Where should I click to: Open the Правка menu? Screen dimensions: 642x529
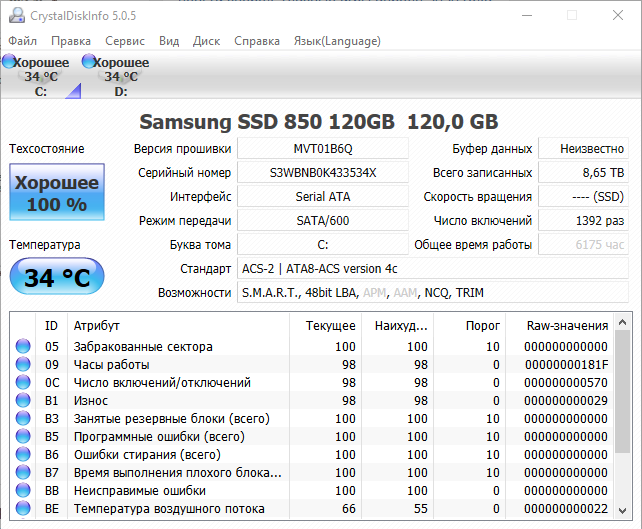pos(71,41)
